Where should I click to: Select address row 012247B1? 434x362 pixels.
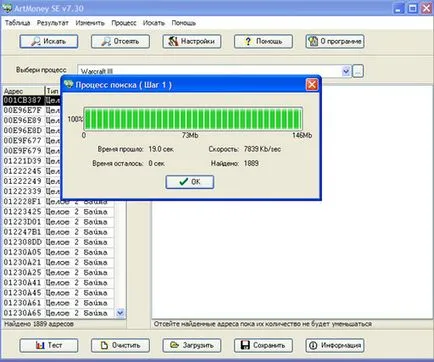58,232
